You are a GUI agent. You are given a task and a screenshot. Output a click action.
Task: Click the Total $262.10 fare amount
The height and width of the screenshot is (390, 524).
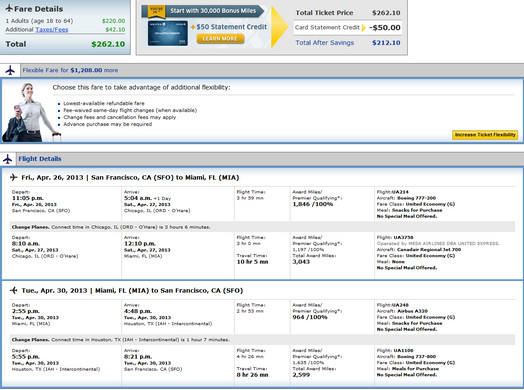(x=108, y=44)
